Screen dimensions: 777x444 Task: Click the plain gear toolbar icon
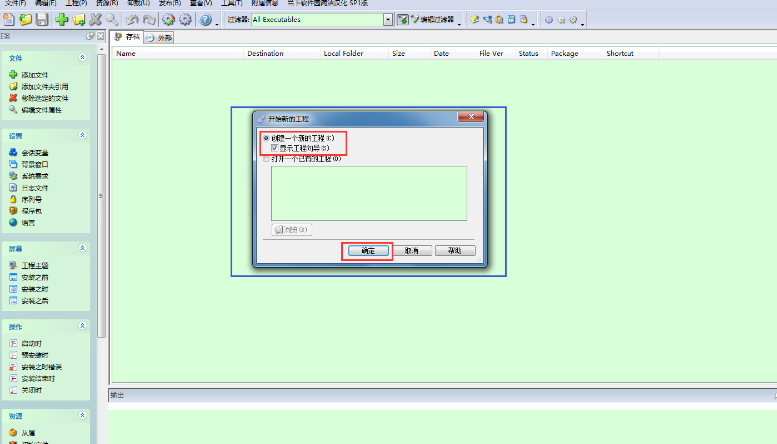pyautogui.click(x=185, y=19)
